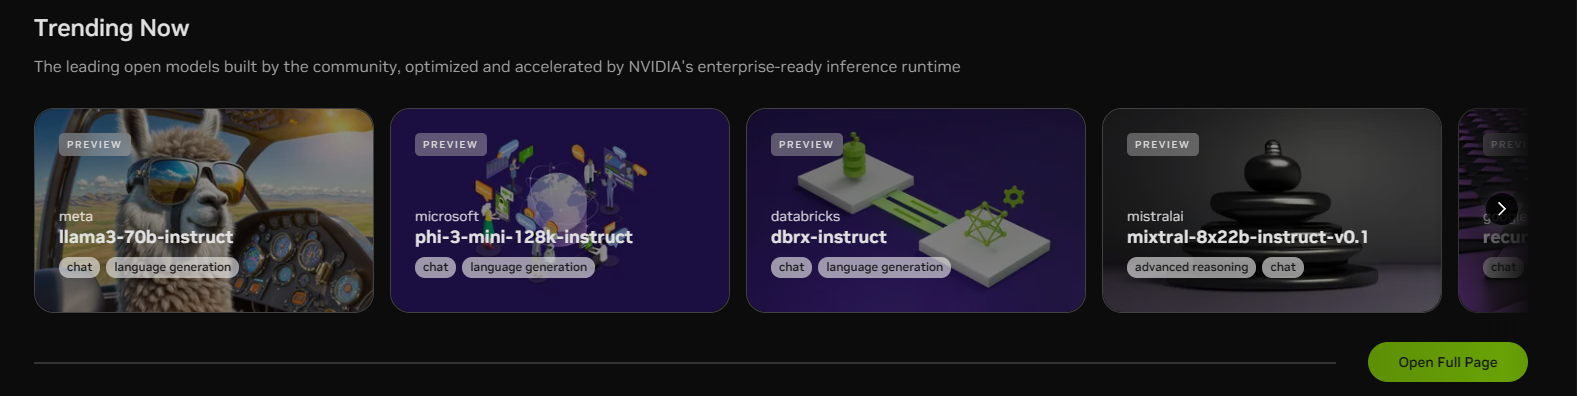The width and height of the screenshot is (1577, 396).
Task: Select language generation tag on dbrx-instruct card
Action: 884,267
